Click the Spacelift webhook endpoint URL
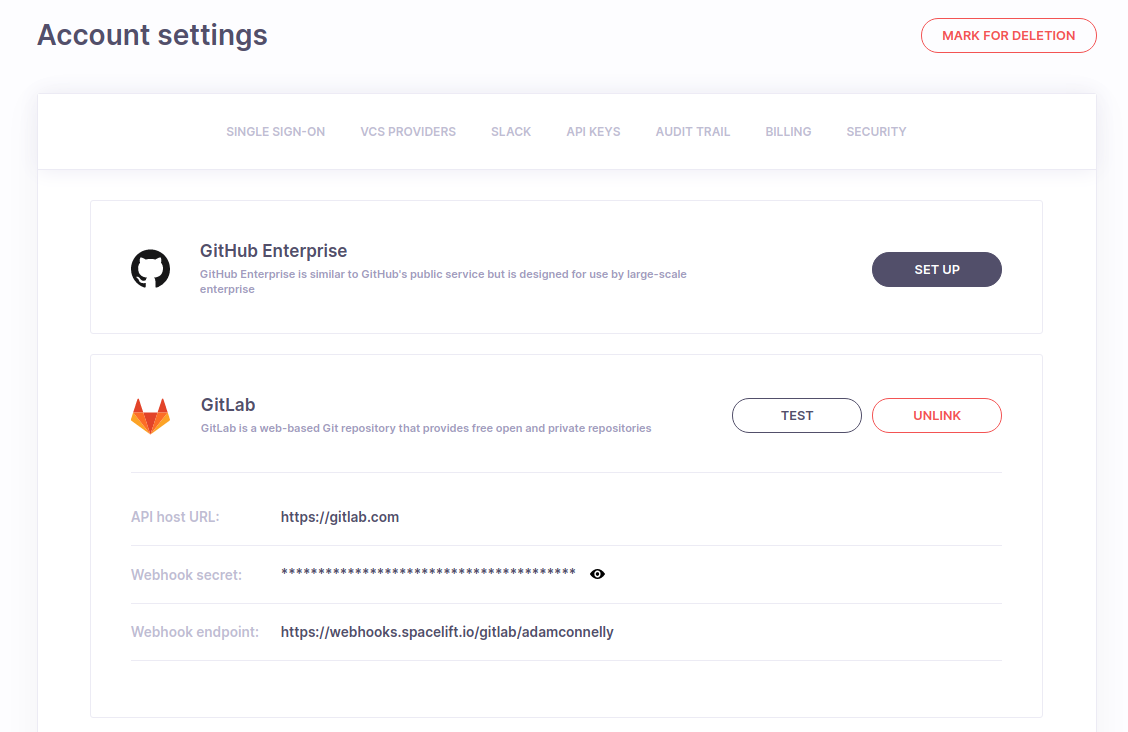The image size is (1128, 732). tap(447, 632)
